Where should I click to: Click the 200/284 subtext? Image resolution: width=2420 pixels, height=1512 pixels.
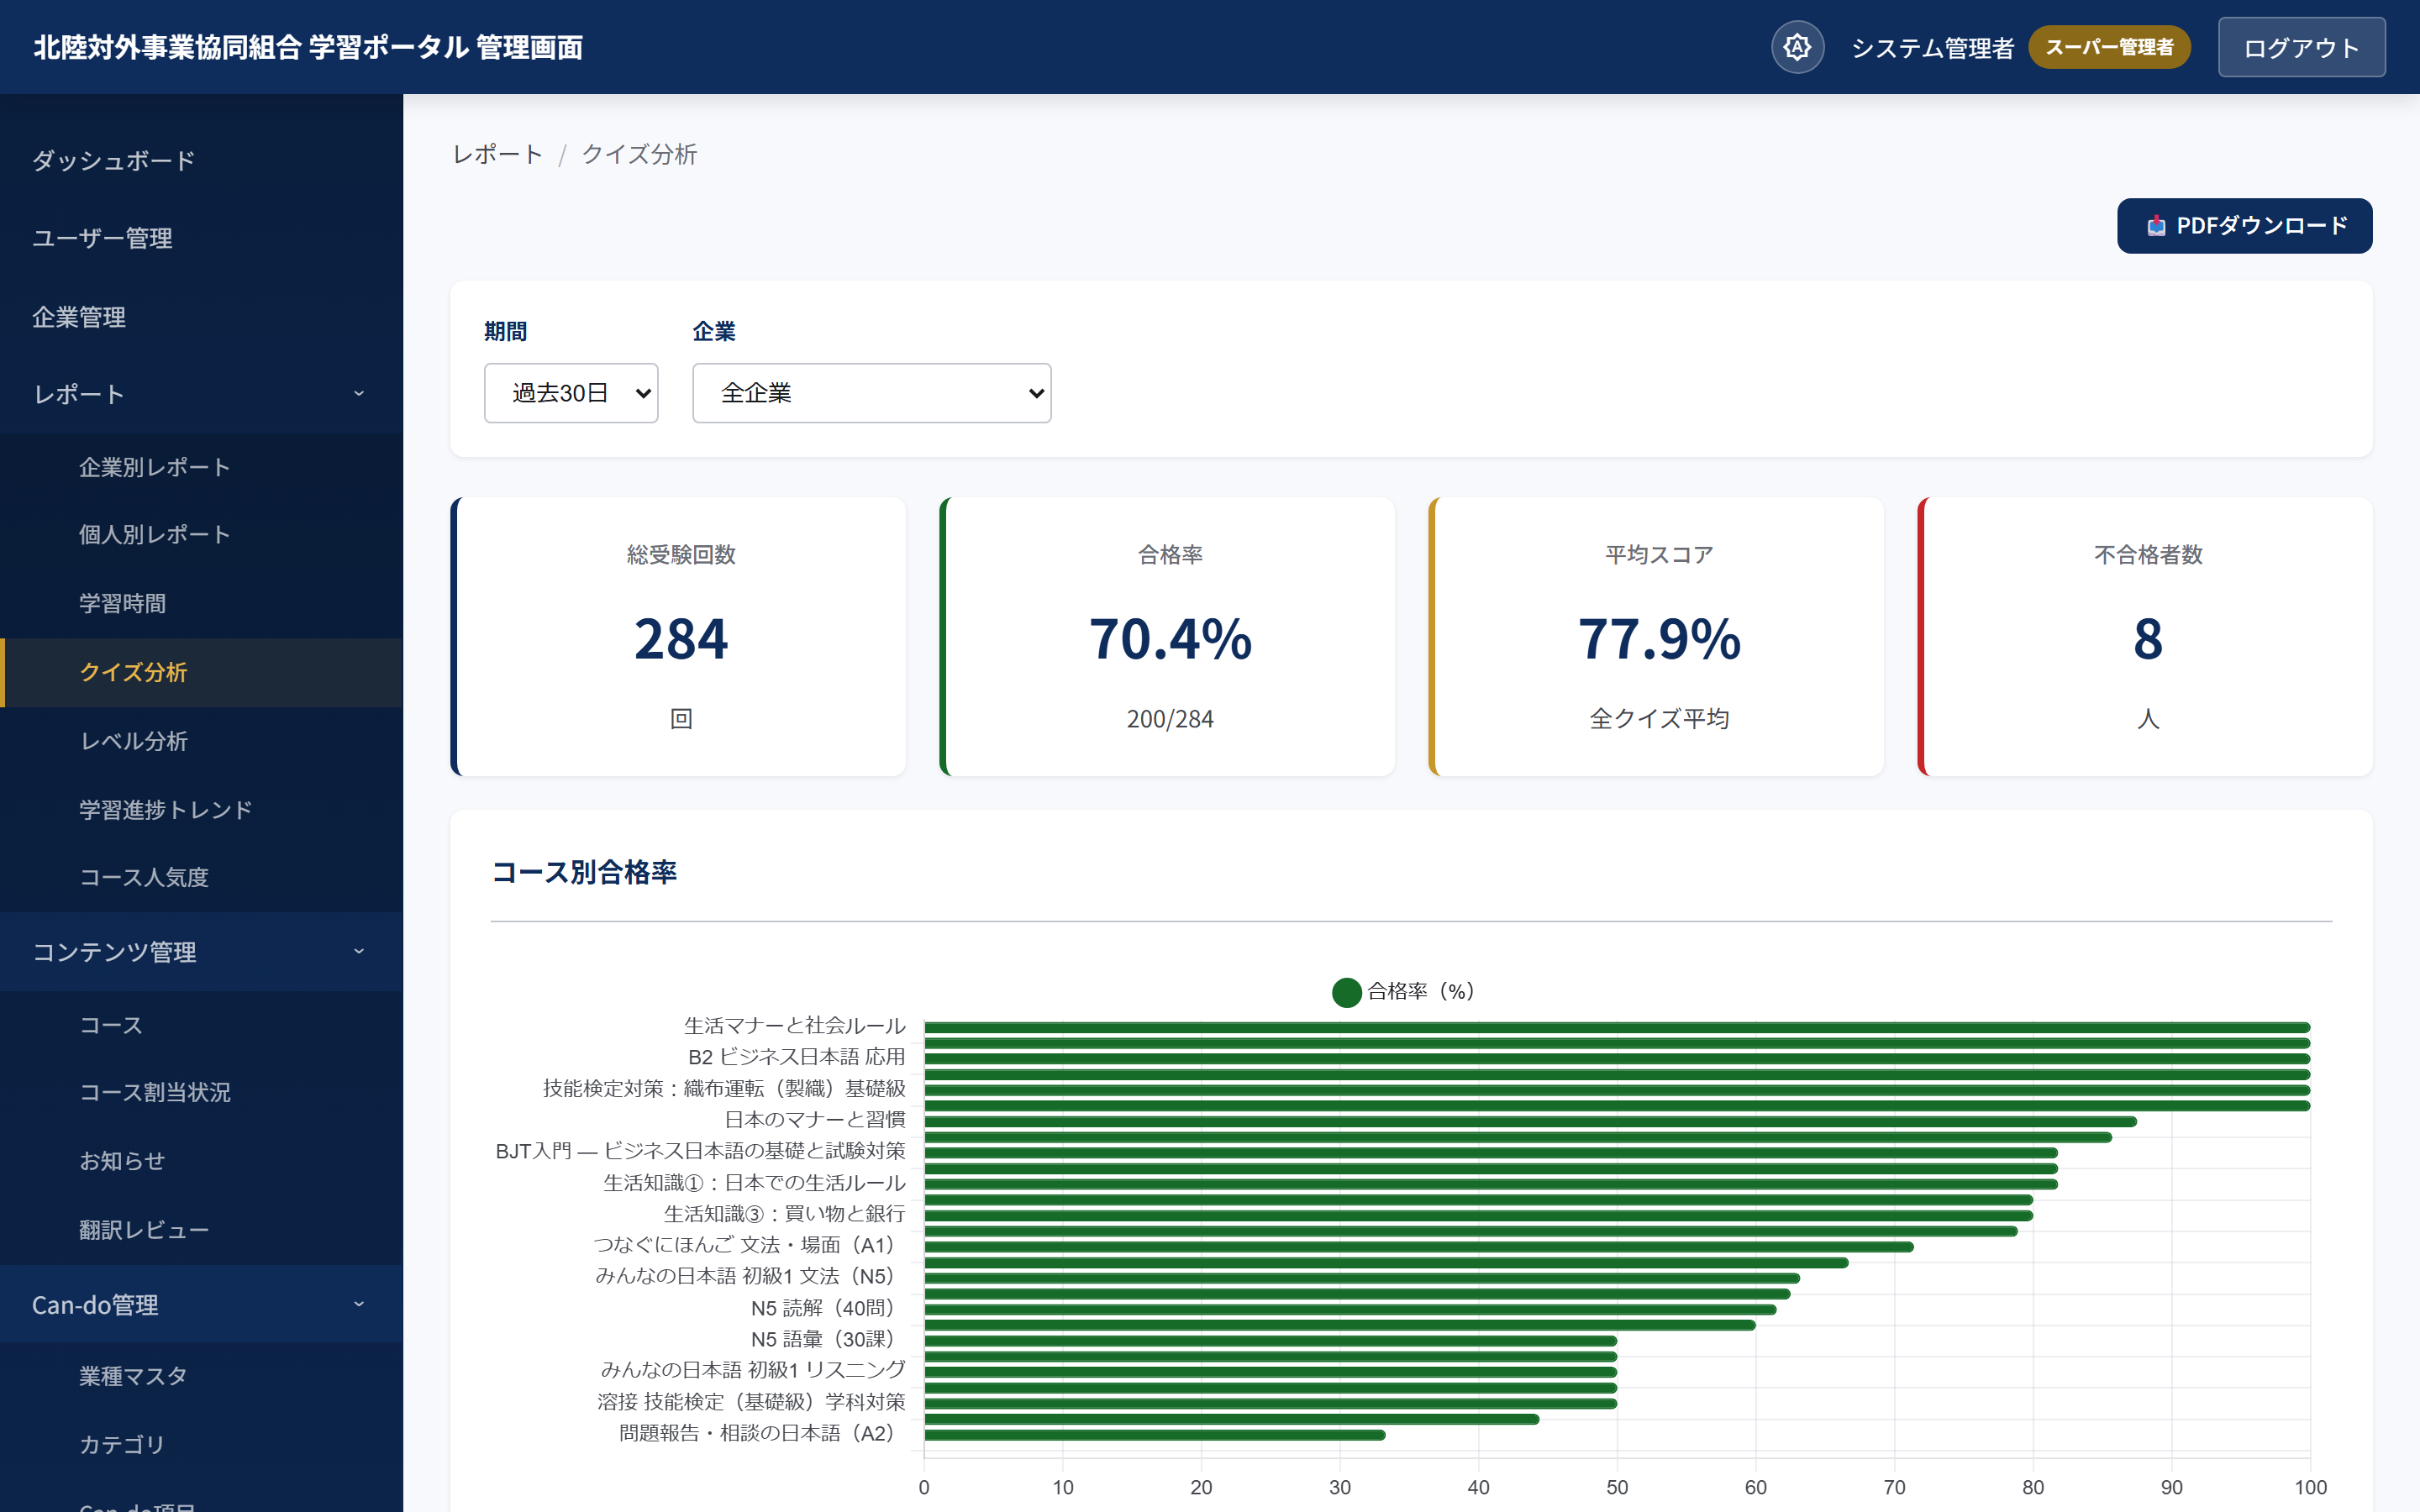point(1169,719)
